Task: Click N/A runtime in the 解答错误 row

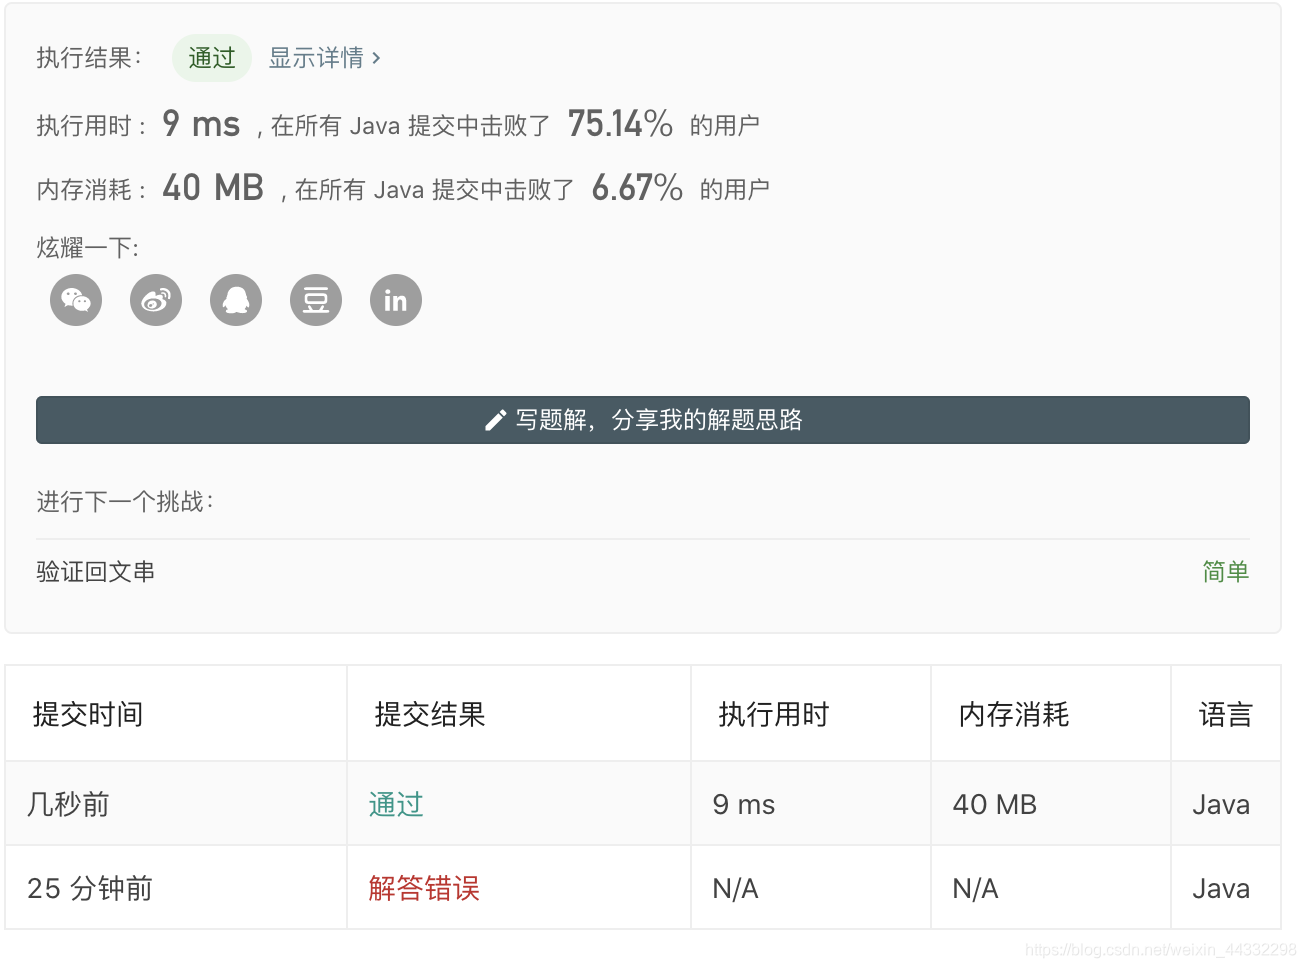Action: (736, 888)
